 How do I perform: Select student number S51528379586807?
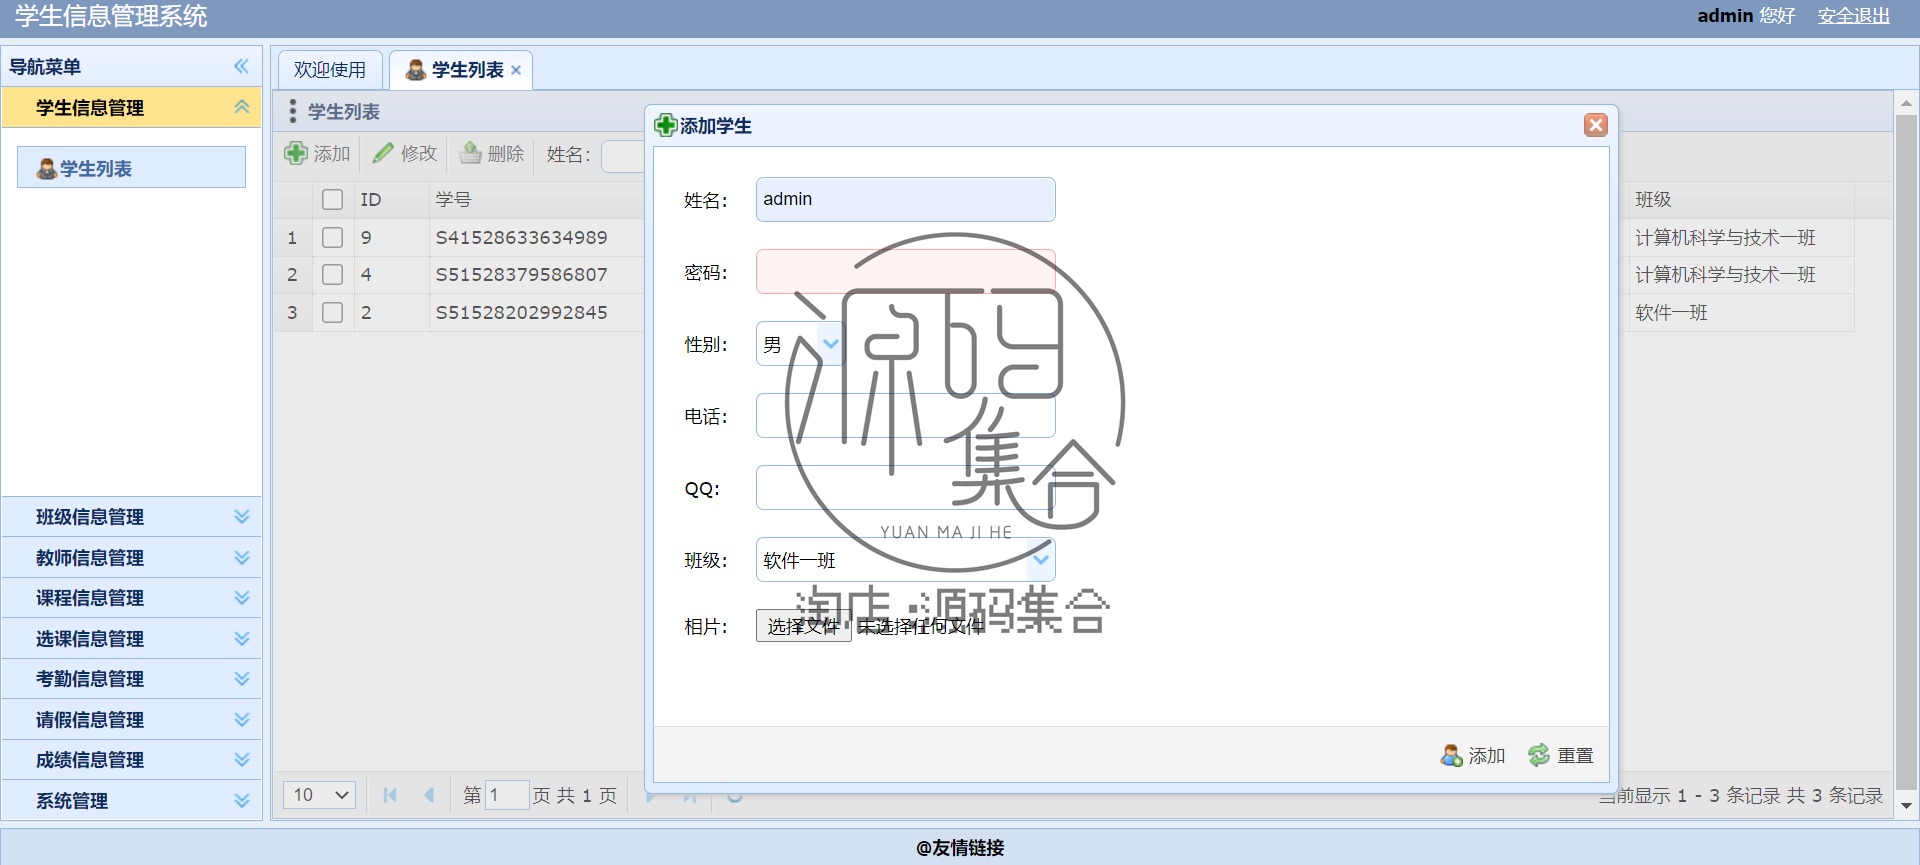click(x=521, y=274)
